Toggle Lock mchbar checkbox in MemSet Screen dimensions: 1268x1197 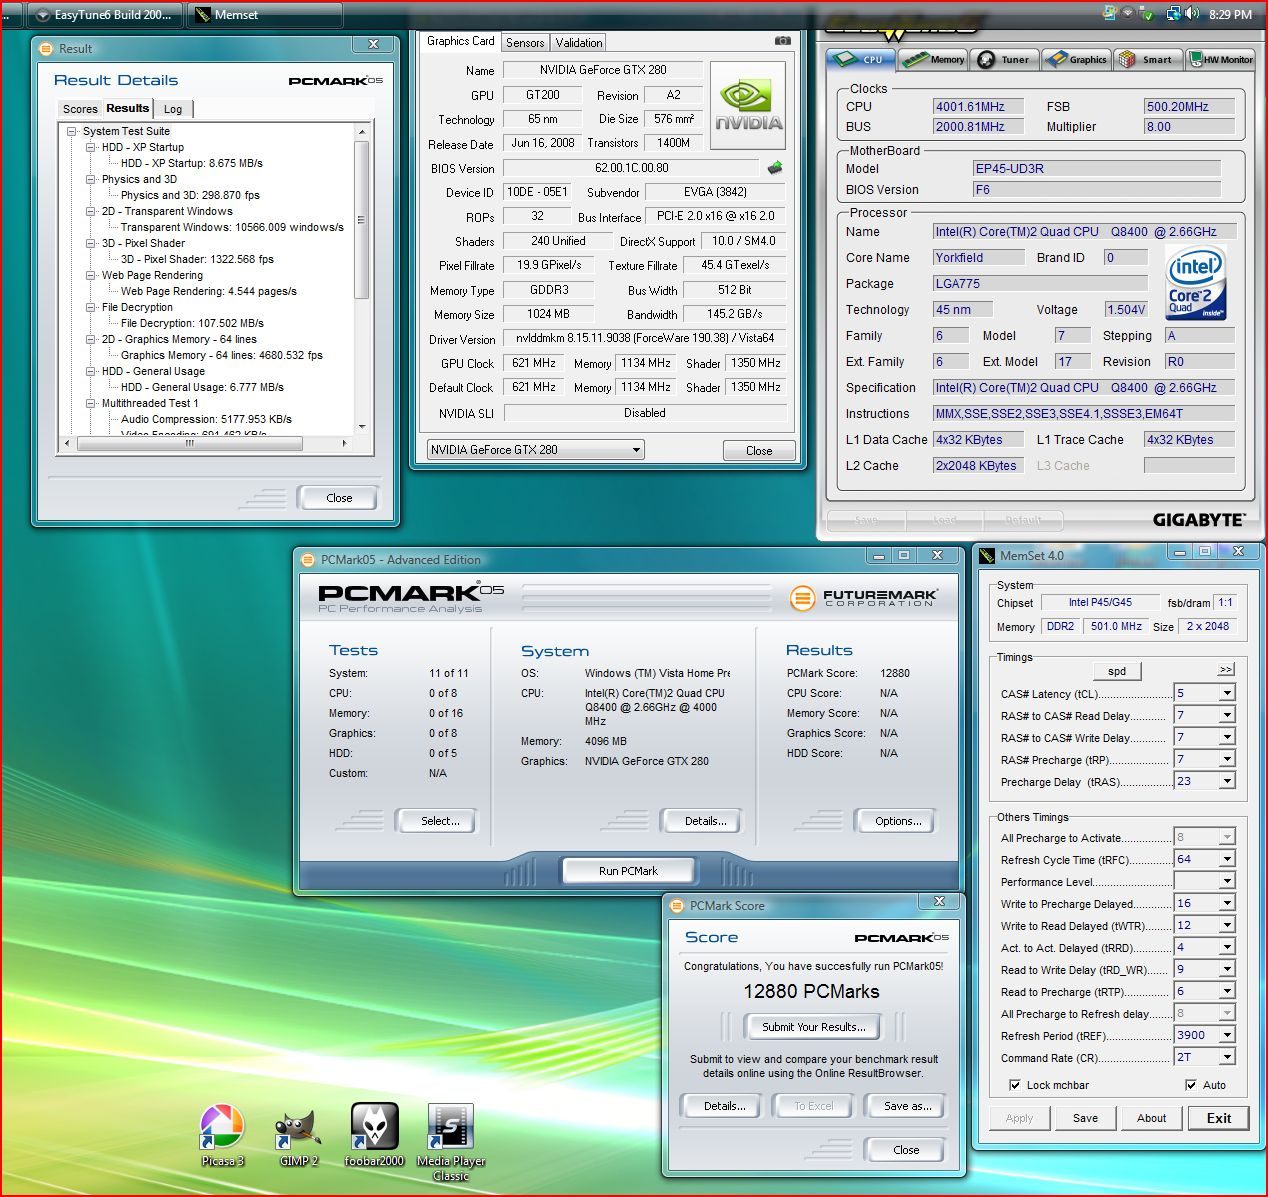click(x=1016, y=1085)
